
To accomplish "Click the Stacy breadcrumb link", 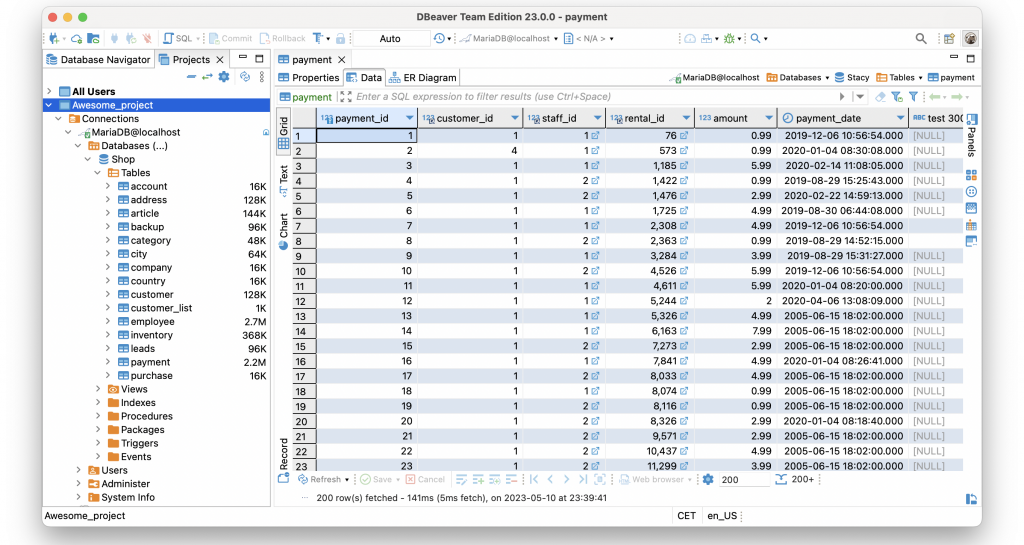I will 852,78.
